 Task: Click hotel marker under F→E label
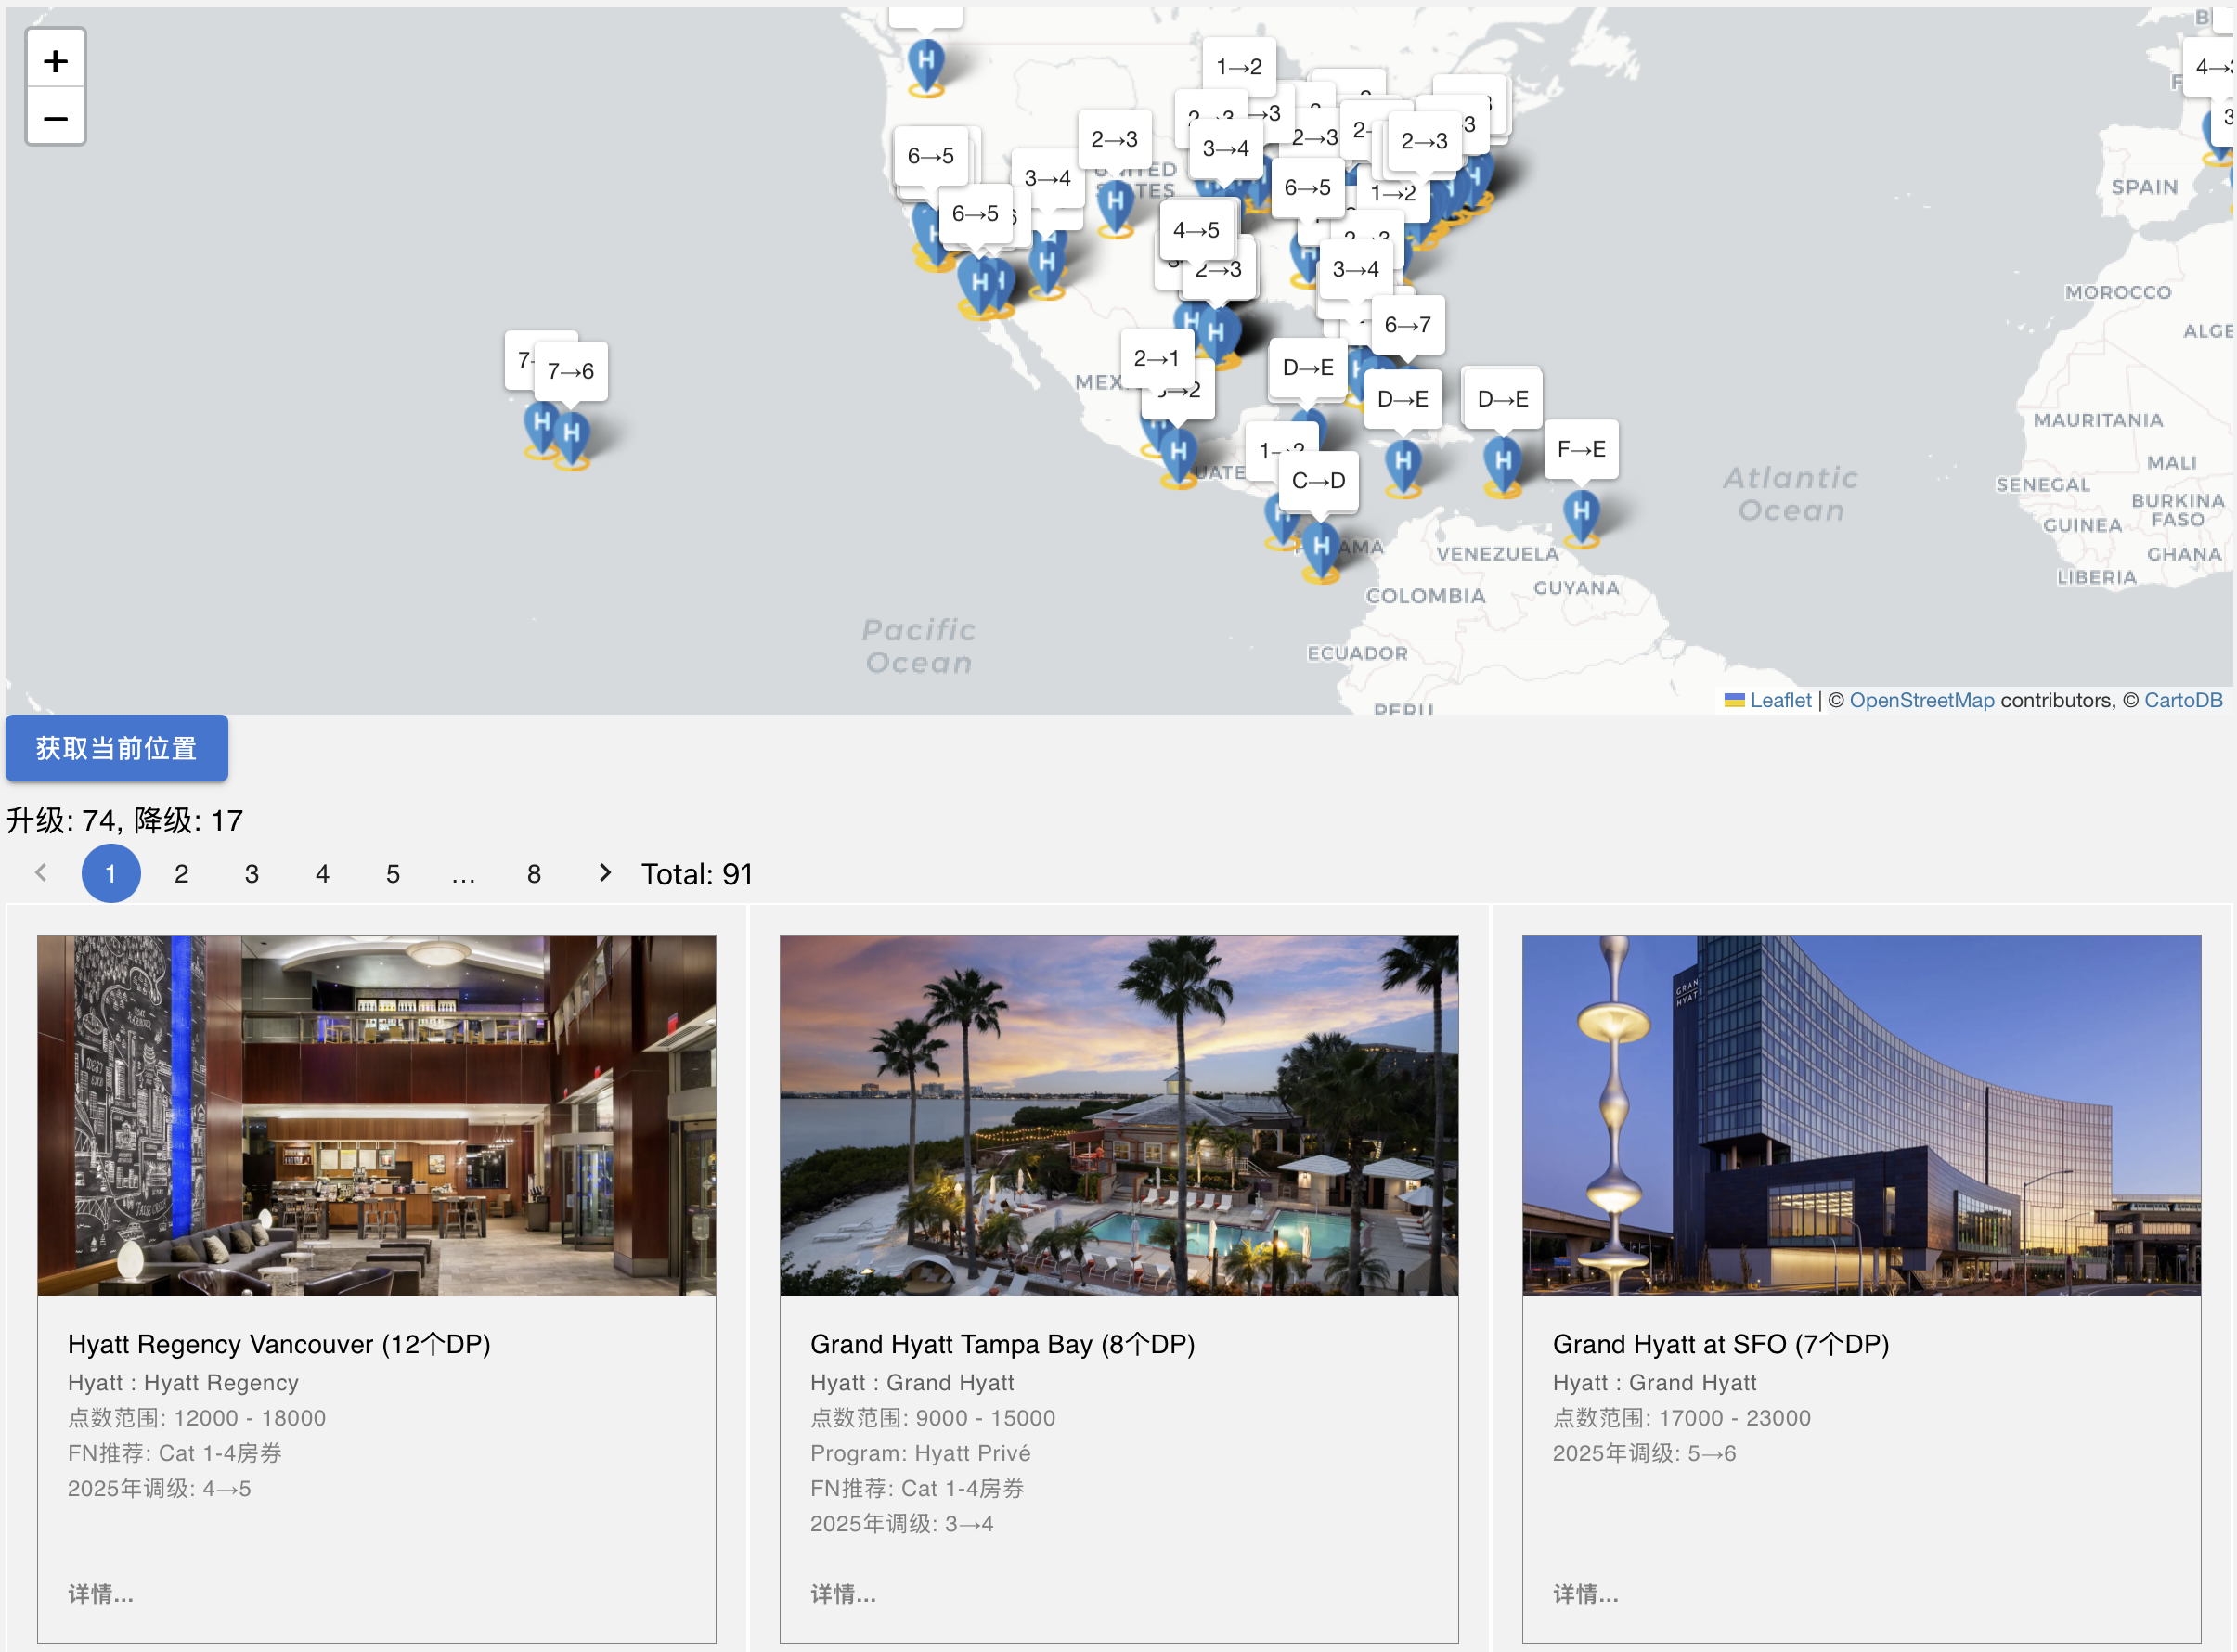1581,514
